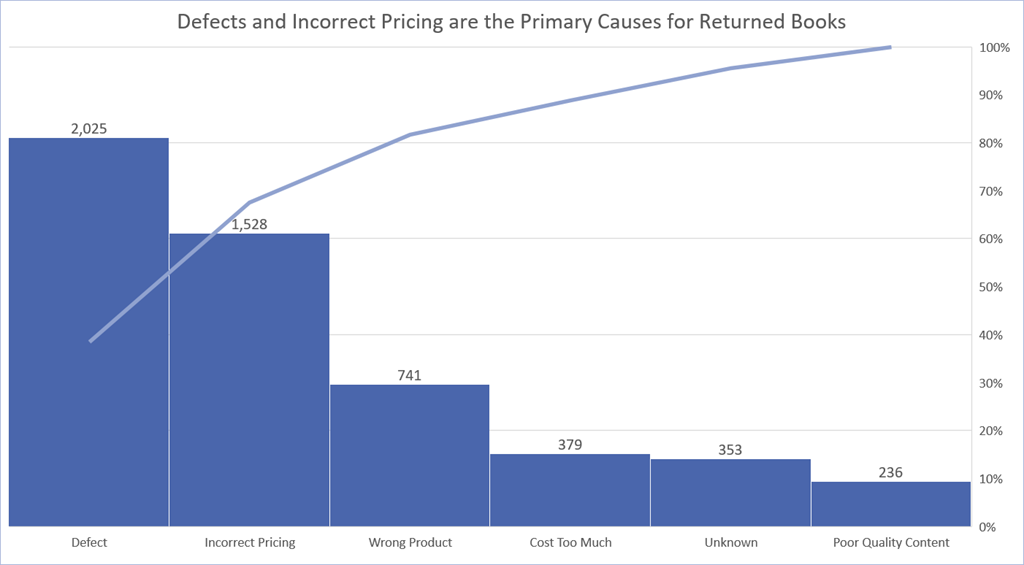Click the 100% secondary axis label
This screenshot has width=1024, height=565.
993,47
